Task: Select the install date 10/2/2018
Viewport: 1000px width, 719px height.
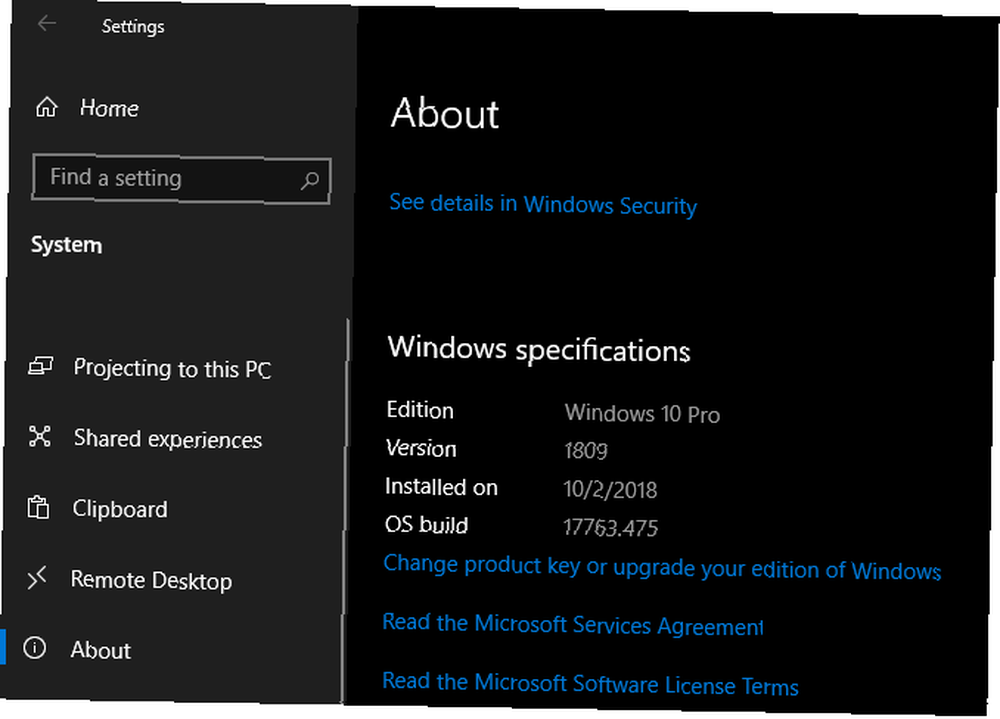Action: coord(610,489)
